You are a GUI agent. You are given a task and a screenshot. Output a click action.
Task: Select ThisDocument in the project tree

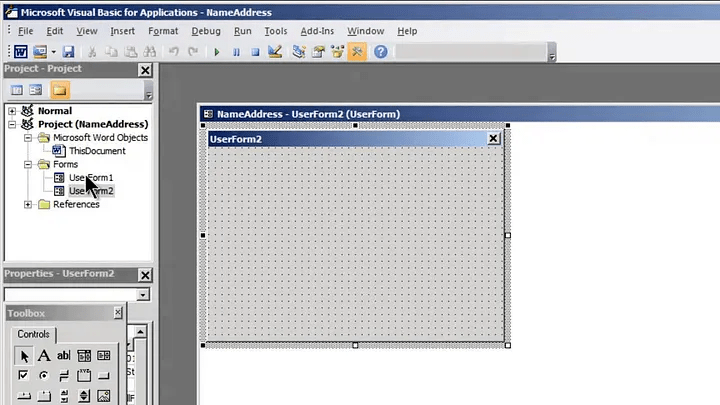tap(97, 151)
